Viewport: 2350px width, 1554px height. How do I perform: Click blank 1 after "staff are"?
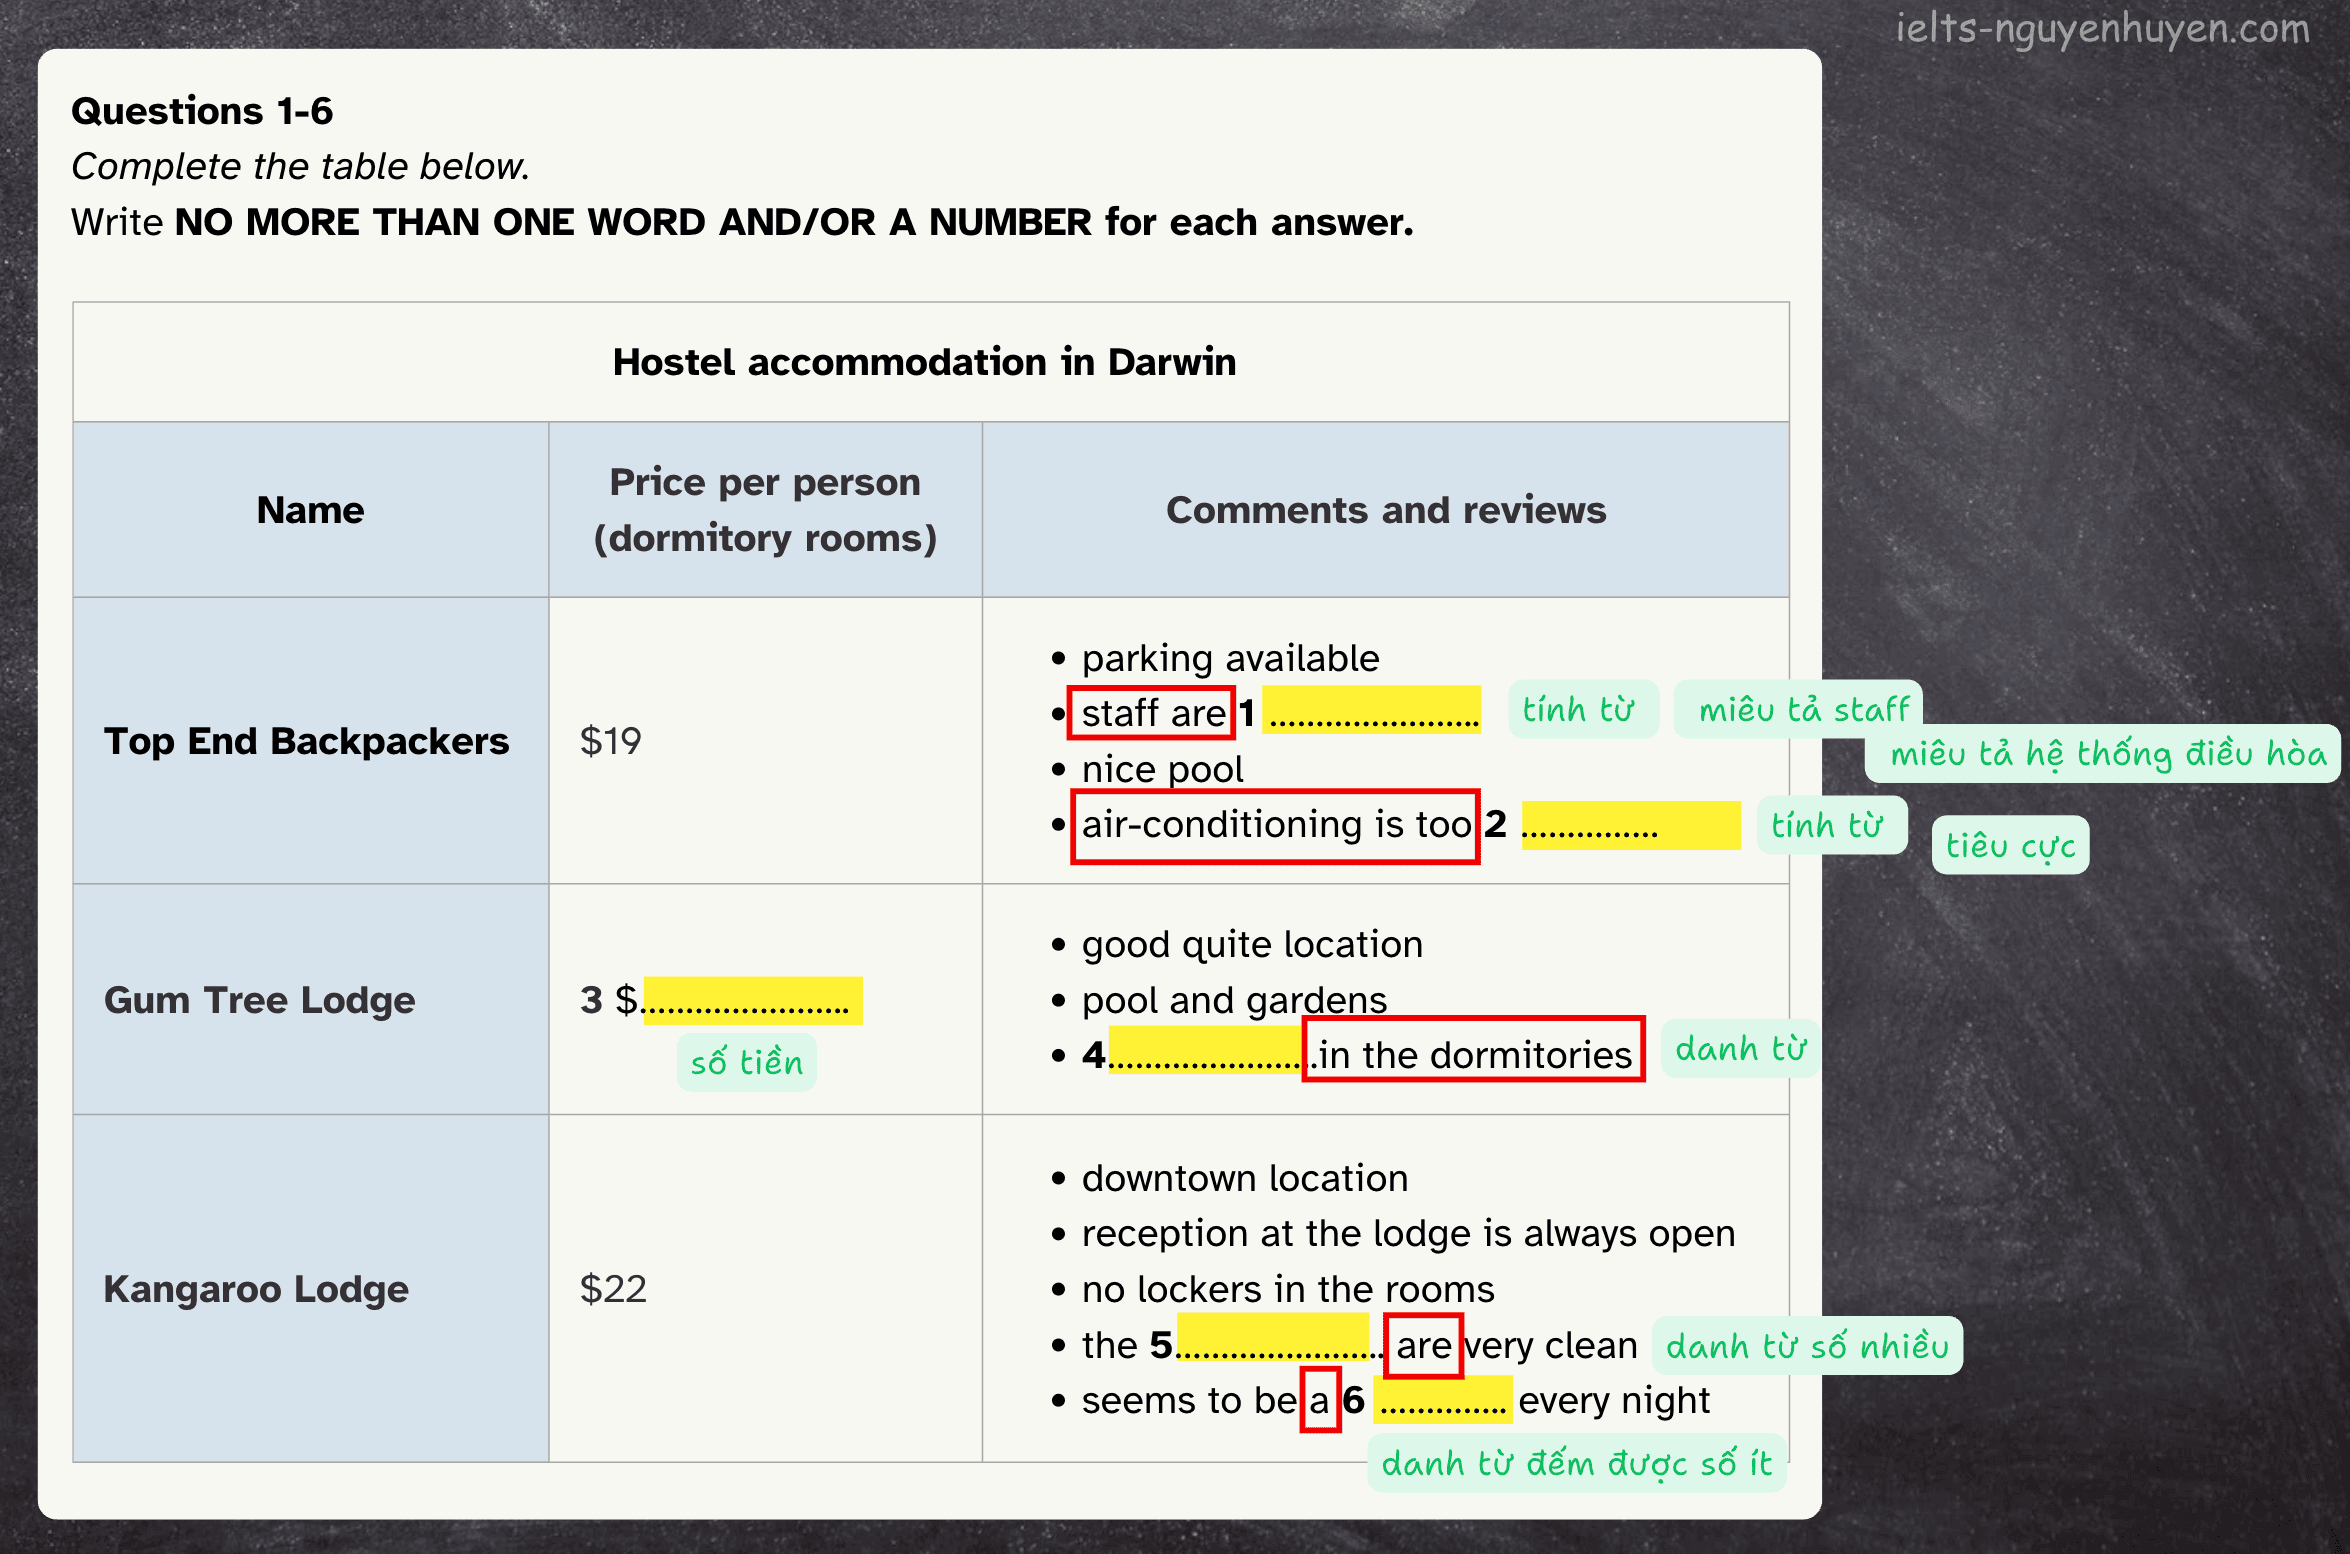(x=1371, y=712)
